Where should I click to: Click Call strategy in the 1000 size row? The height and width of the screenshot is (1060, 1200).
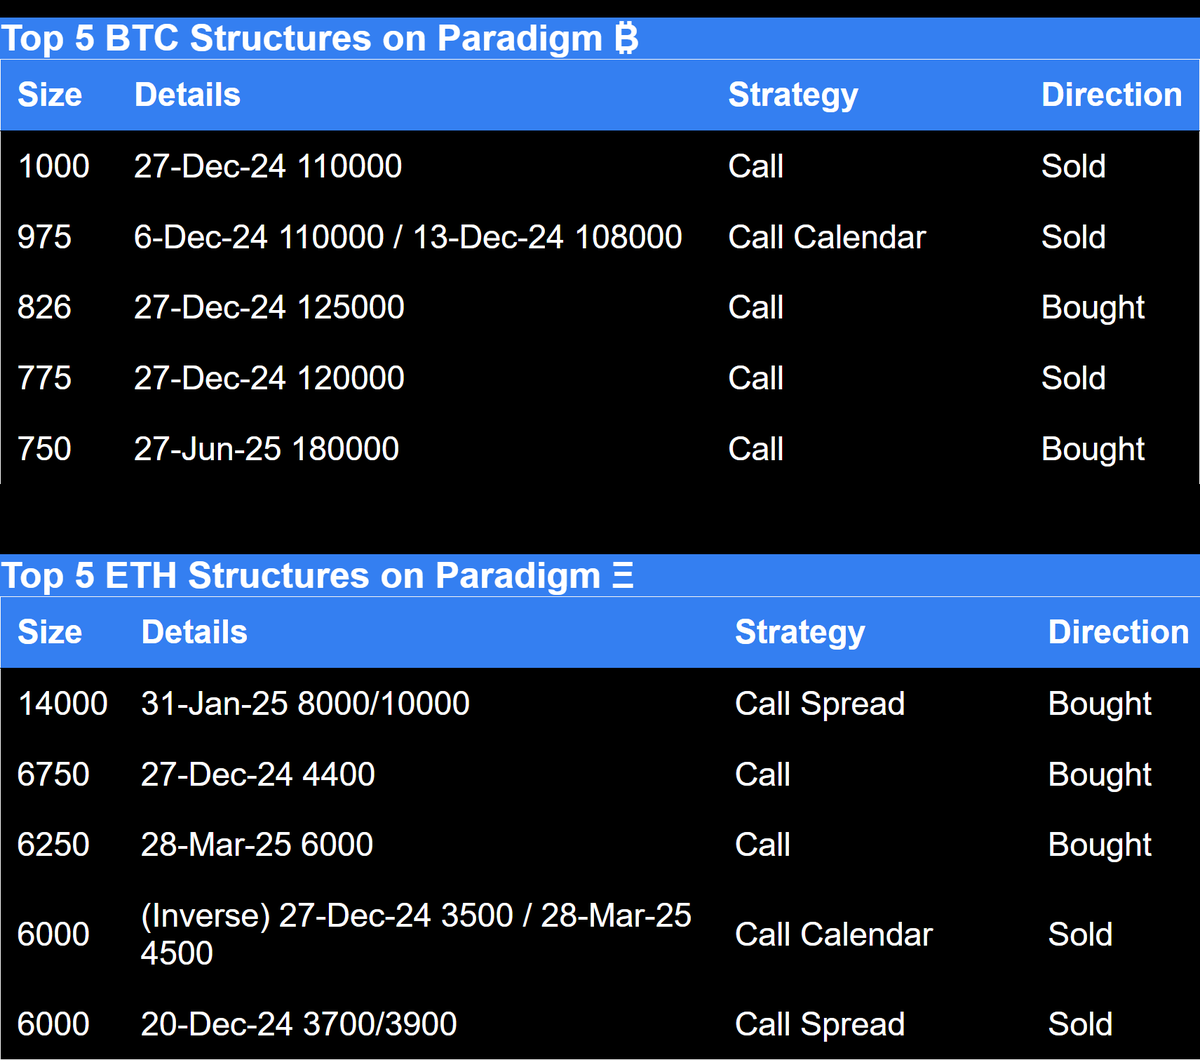coord(756,166)
